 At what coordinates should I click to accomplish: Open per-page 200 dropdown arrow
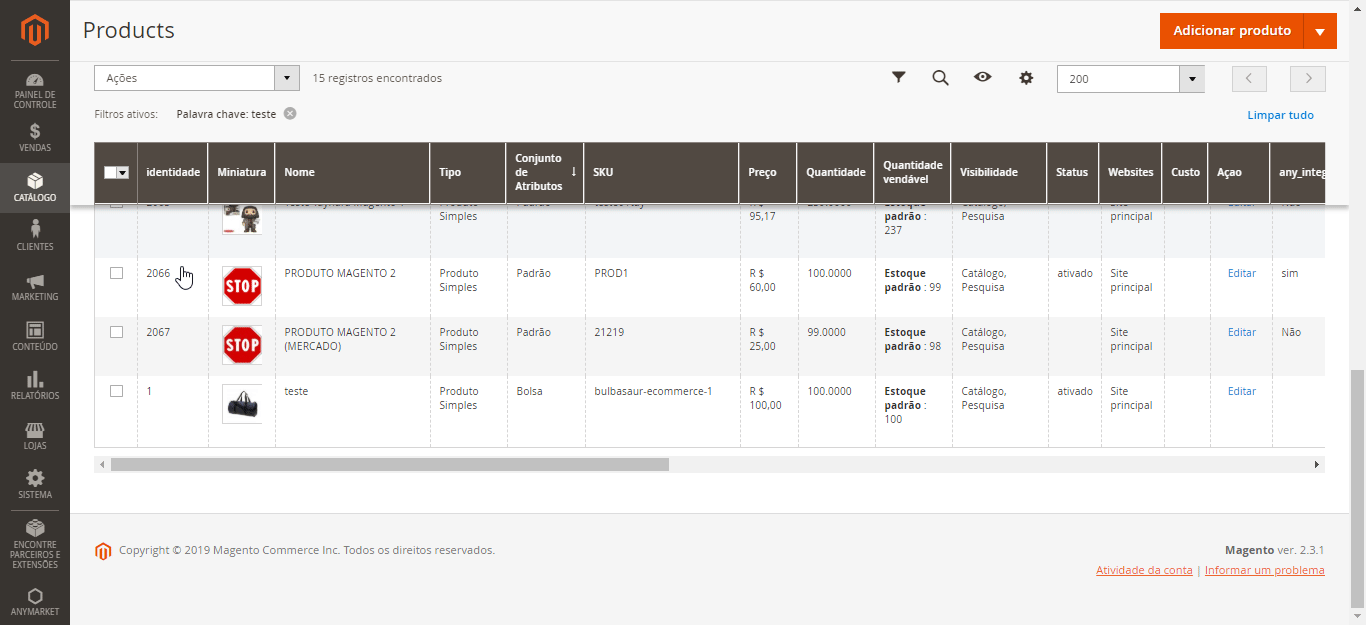point(1191,79)
